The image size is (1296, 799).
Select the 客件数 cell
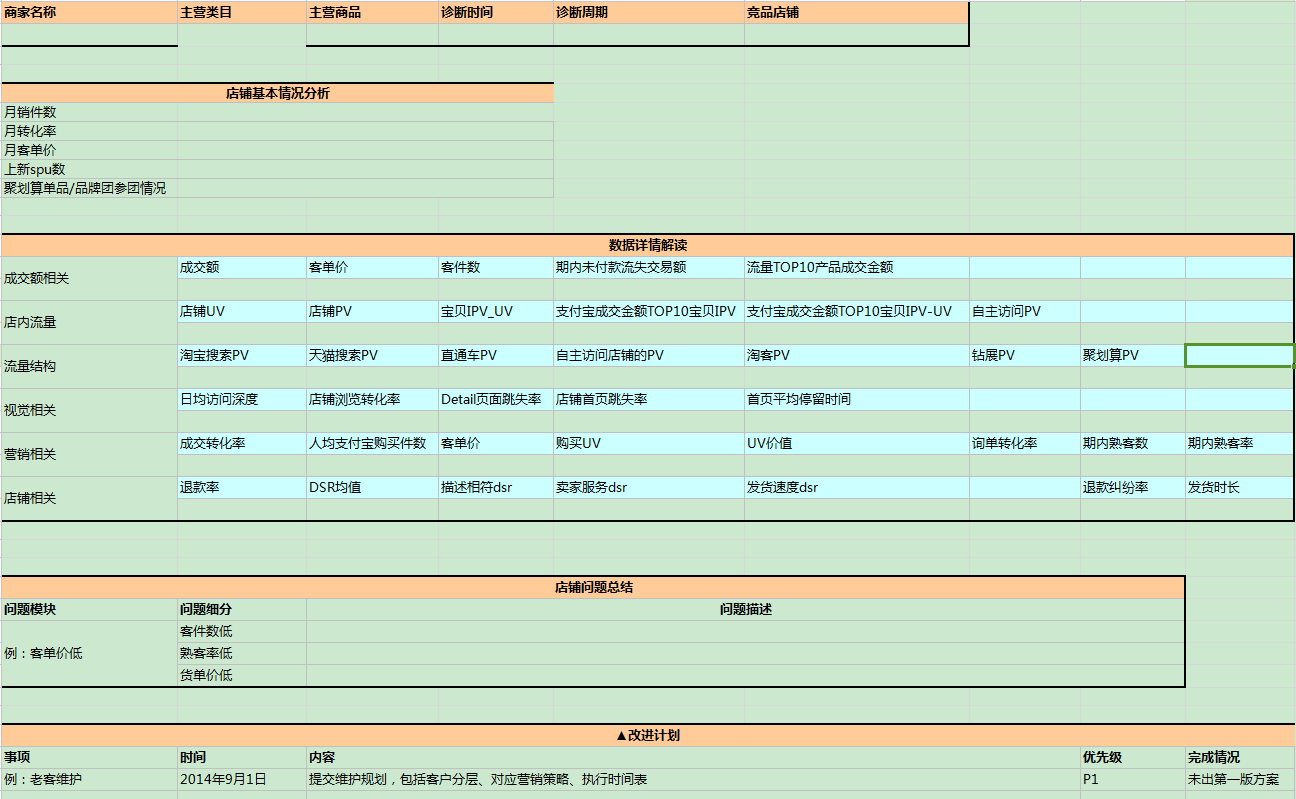click(x=496, y=267)
